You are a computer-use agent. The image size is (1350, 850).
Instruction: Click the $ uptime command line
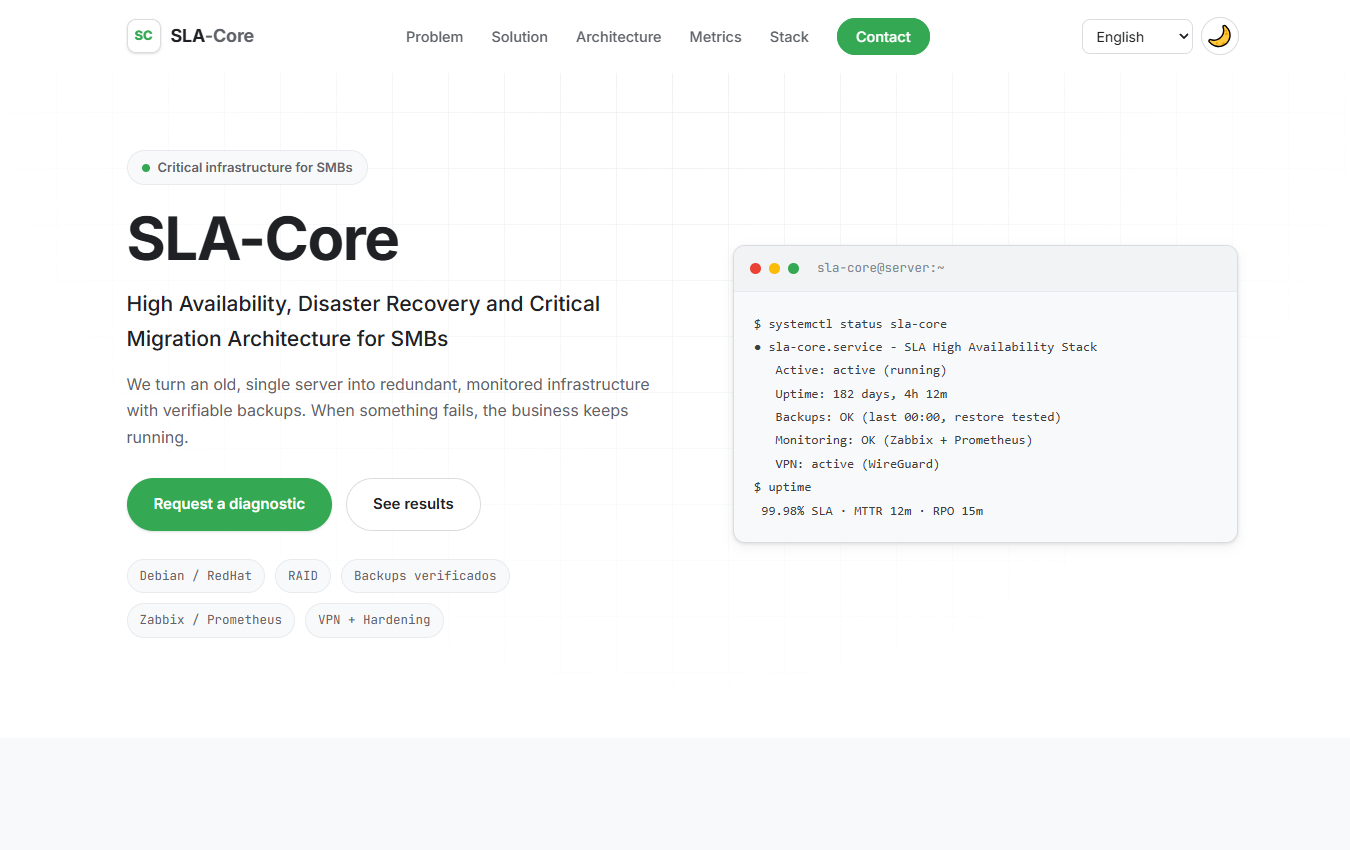[783, 487]
